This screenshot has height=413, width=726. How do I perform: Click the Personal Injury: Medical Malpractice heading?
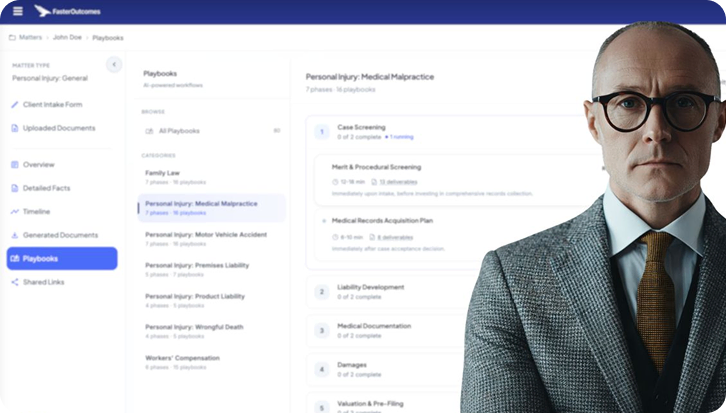(370, 77)
